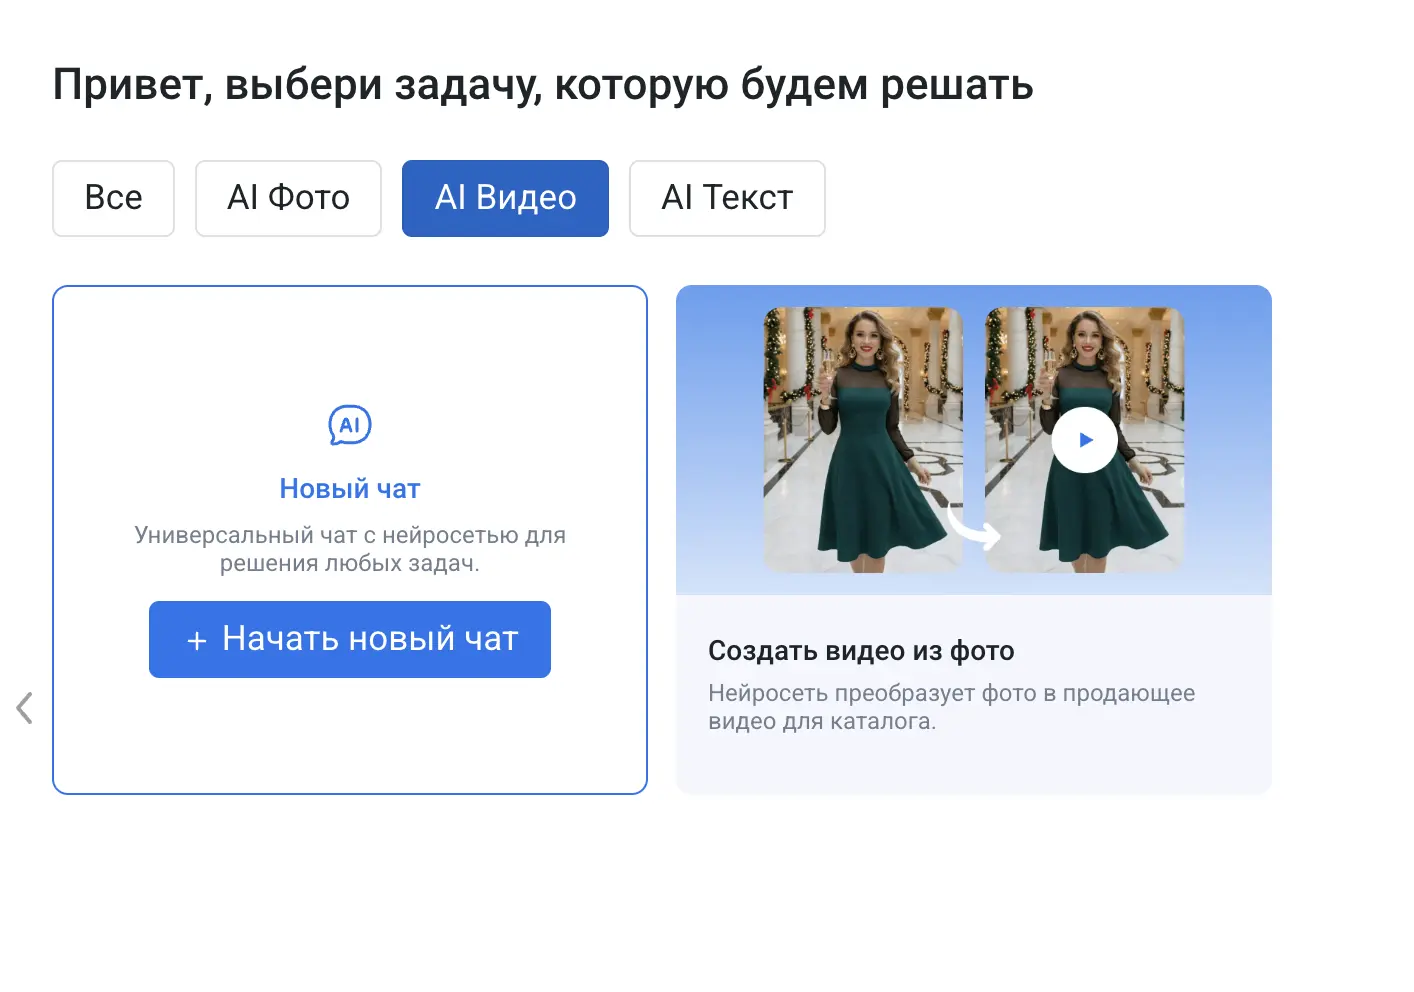This screenshot has width=1414, height=992.
Task: Open the "AI Текст" tab
Action: pos(727,198)
